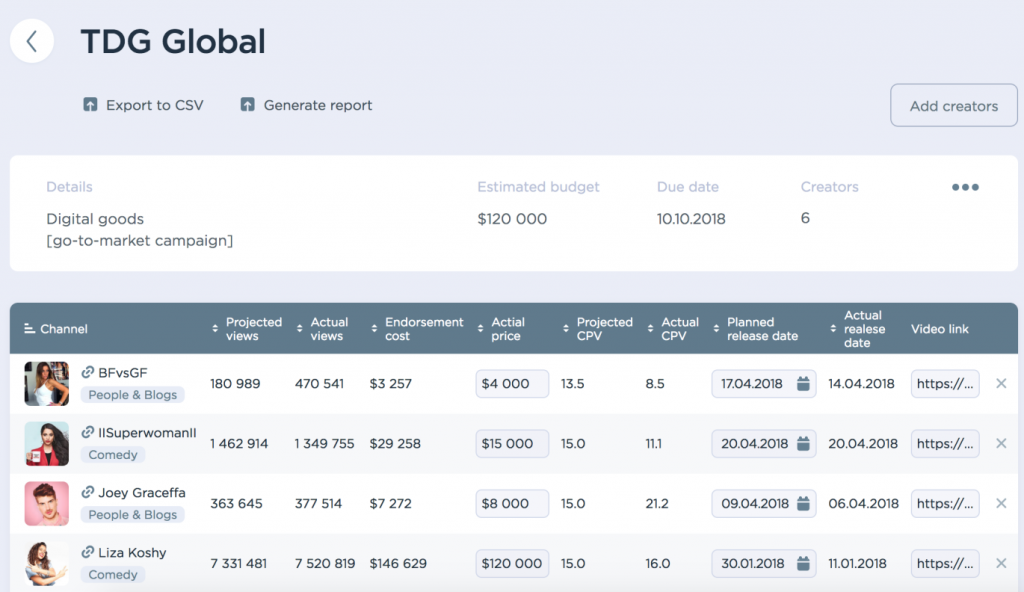Screen dimensions: 1024x592
Task: Click the back arrow next to TDG Global
Action: 32,41
